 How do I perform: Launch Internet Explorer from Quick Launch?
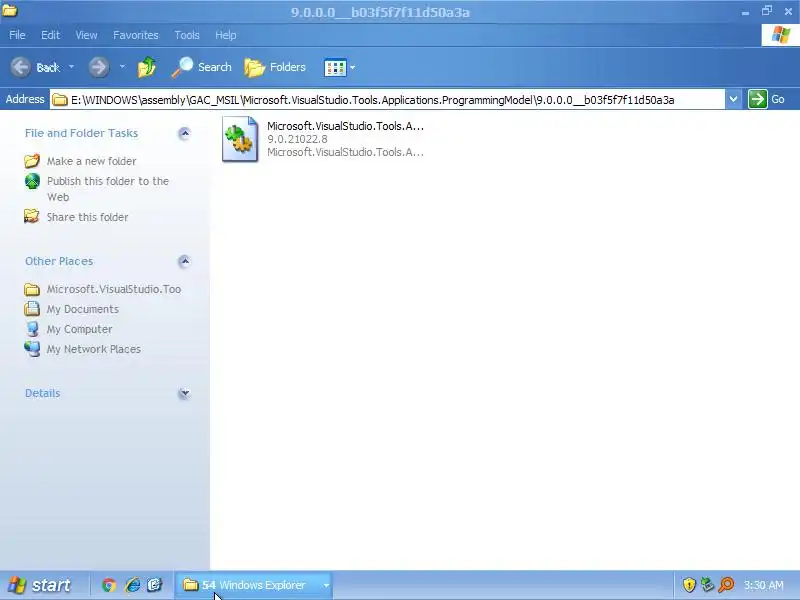(132, 585)
